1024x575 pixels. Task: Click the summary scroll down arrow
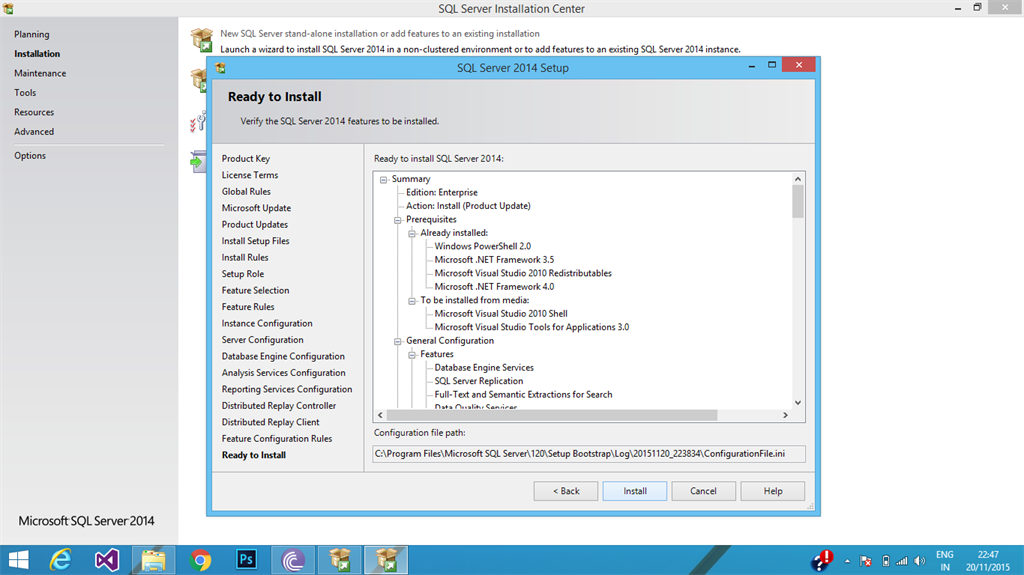pyautogui.click(x=797, y=402)
